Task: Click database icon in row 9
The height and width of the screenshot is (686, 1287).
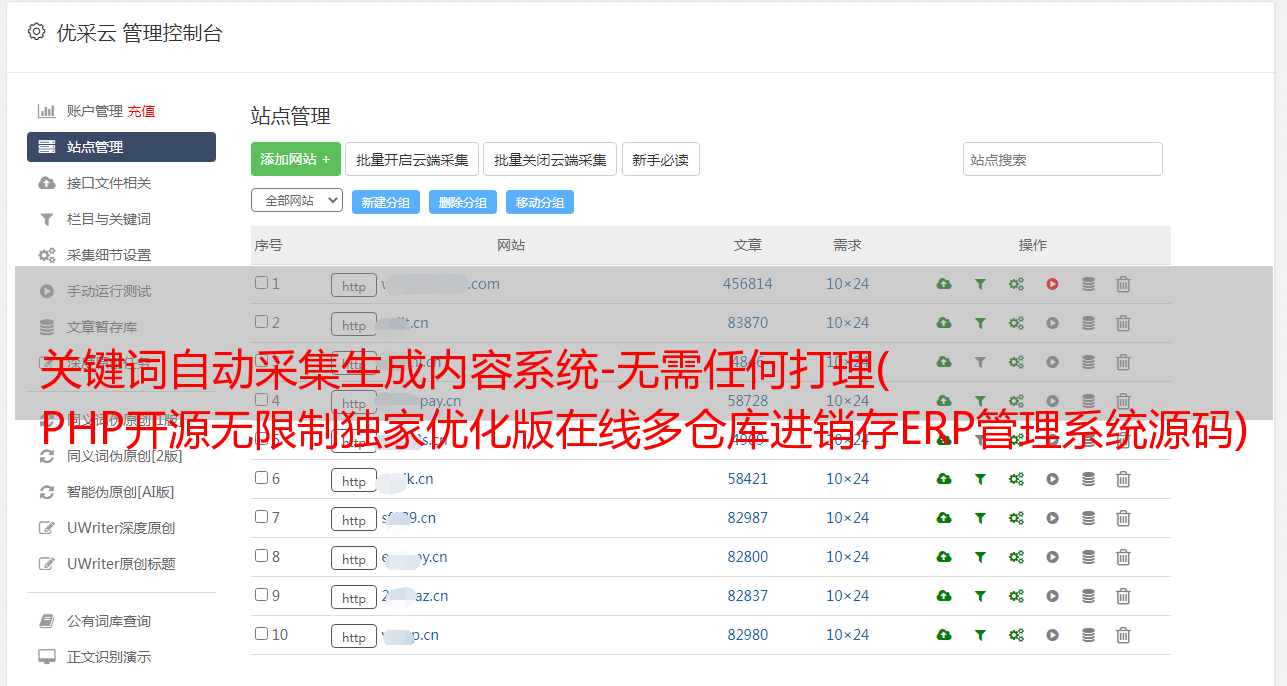Action: [x=1088, y=596]
